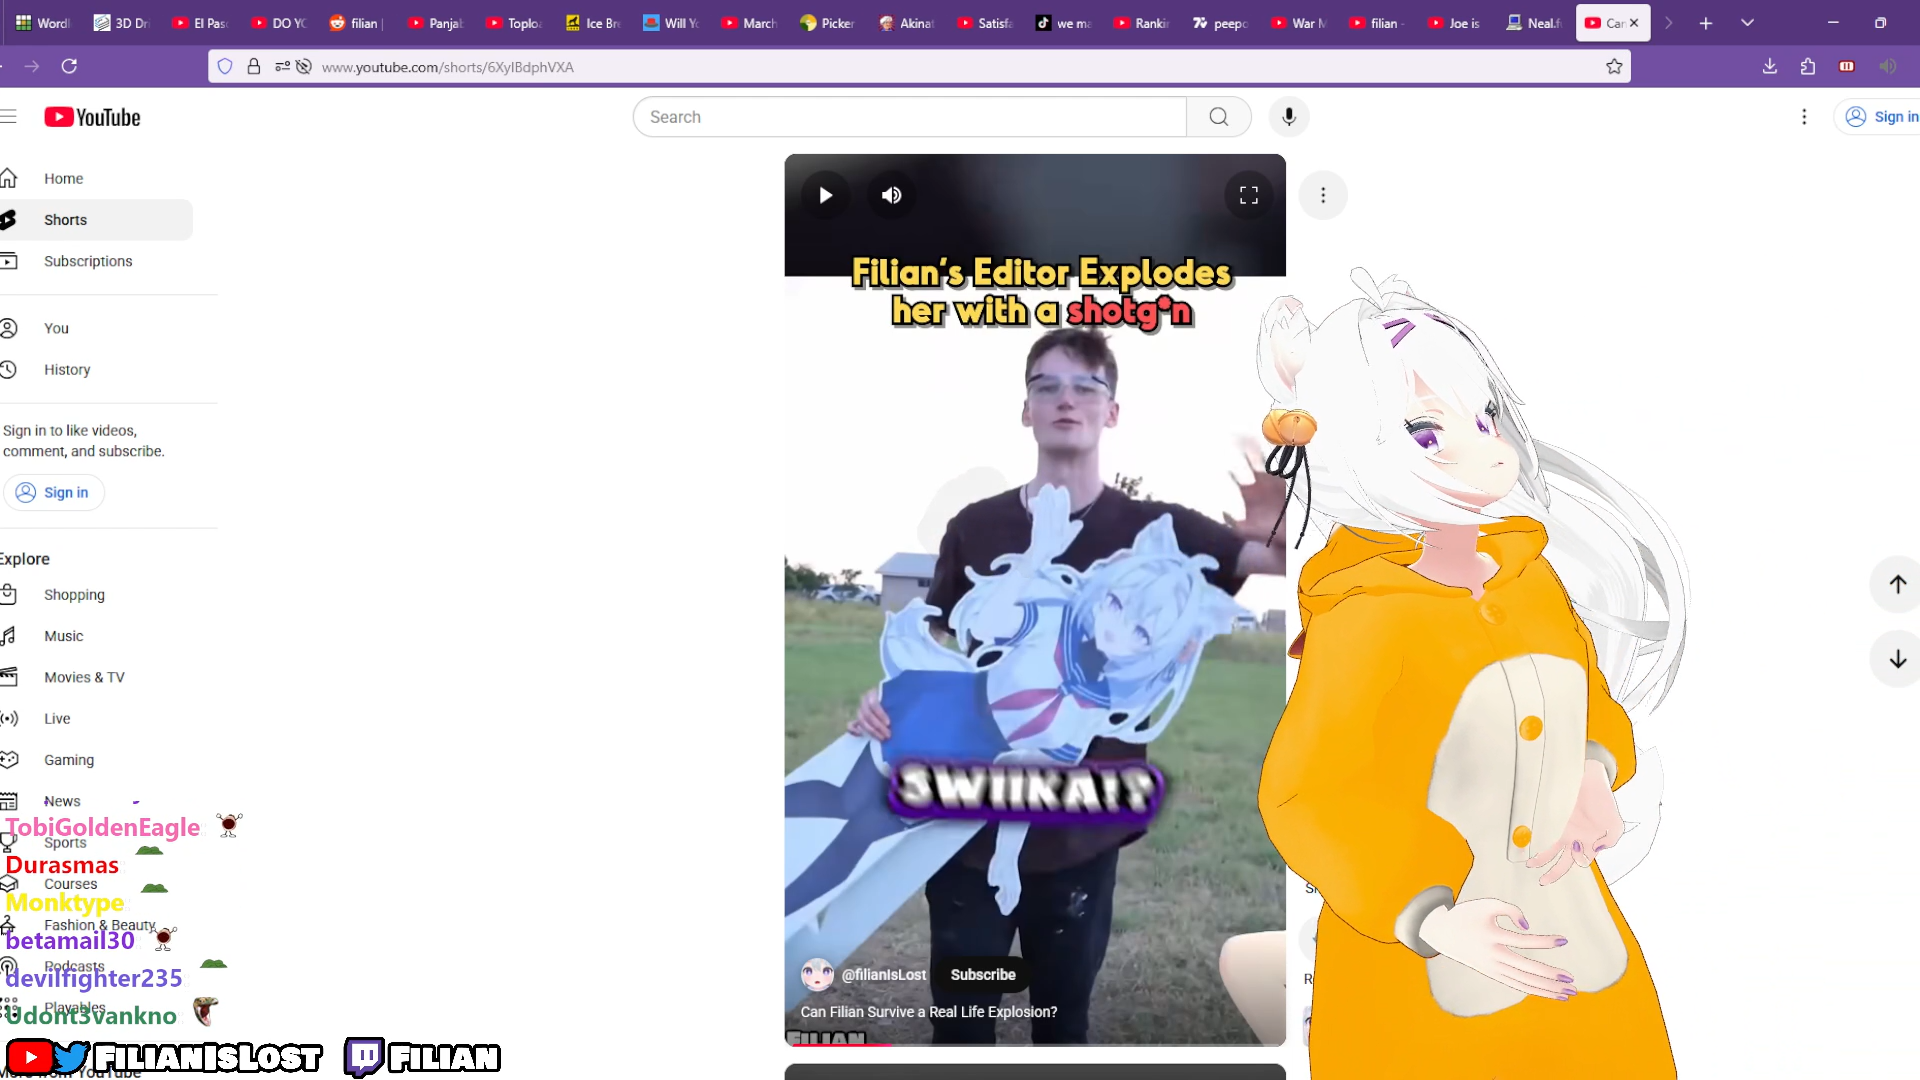1920x1080 pixels.
Task: Go to previous short with up arrow
Action: (1897, 584)
